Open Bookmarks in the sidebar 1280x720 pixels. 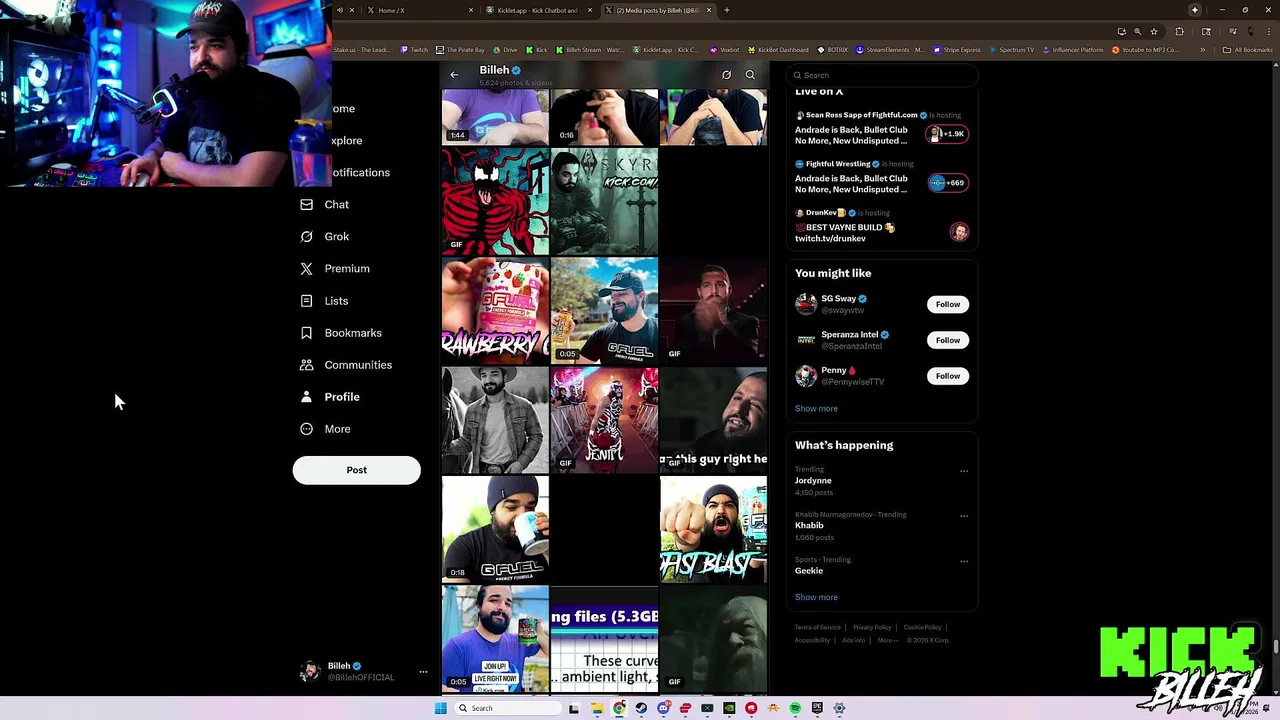coord(341,333)
